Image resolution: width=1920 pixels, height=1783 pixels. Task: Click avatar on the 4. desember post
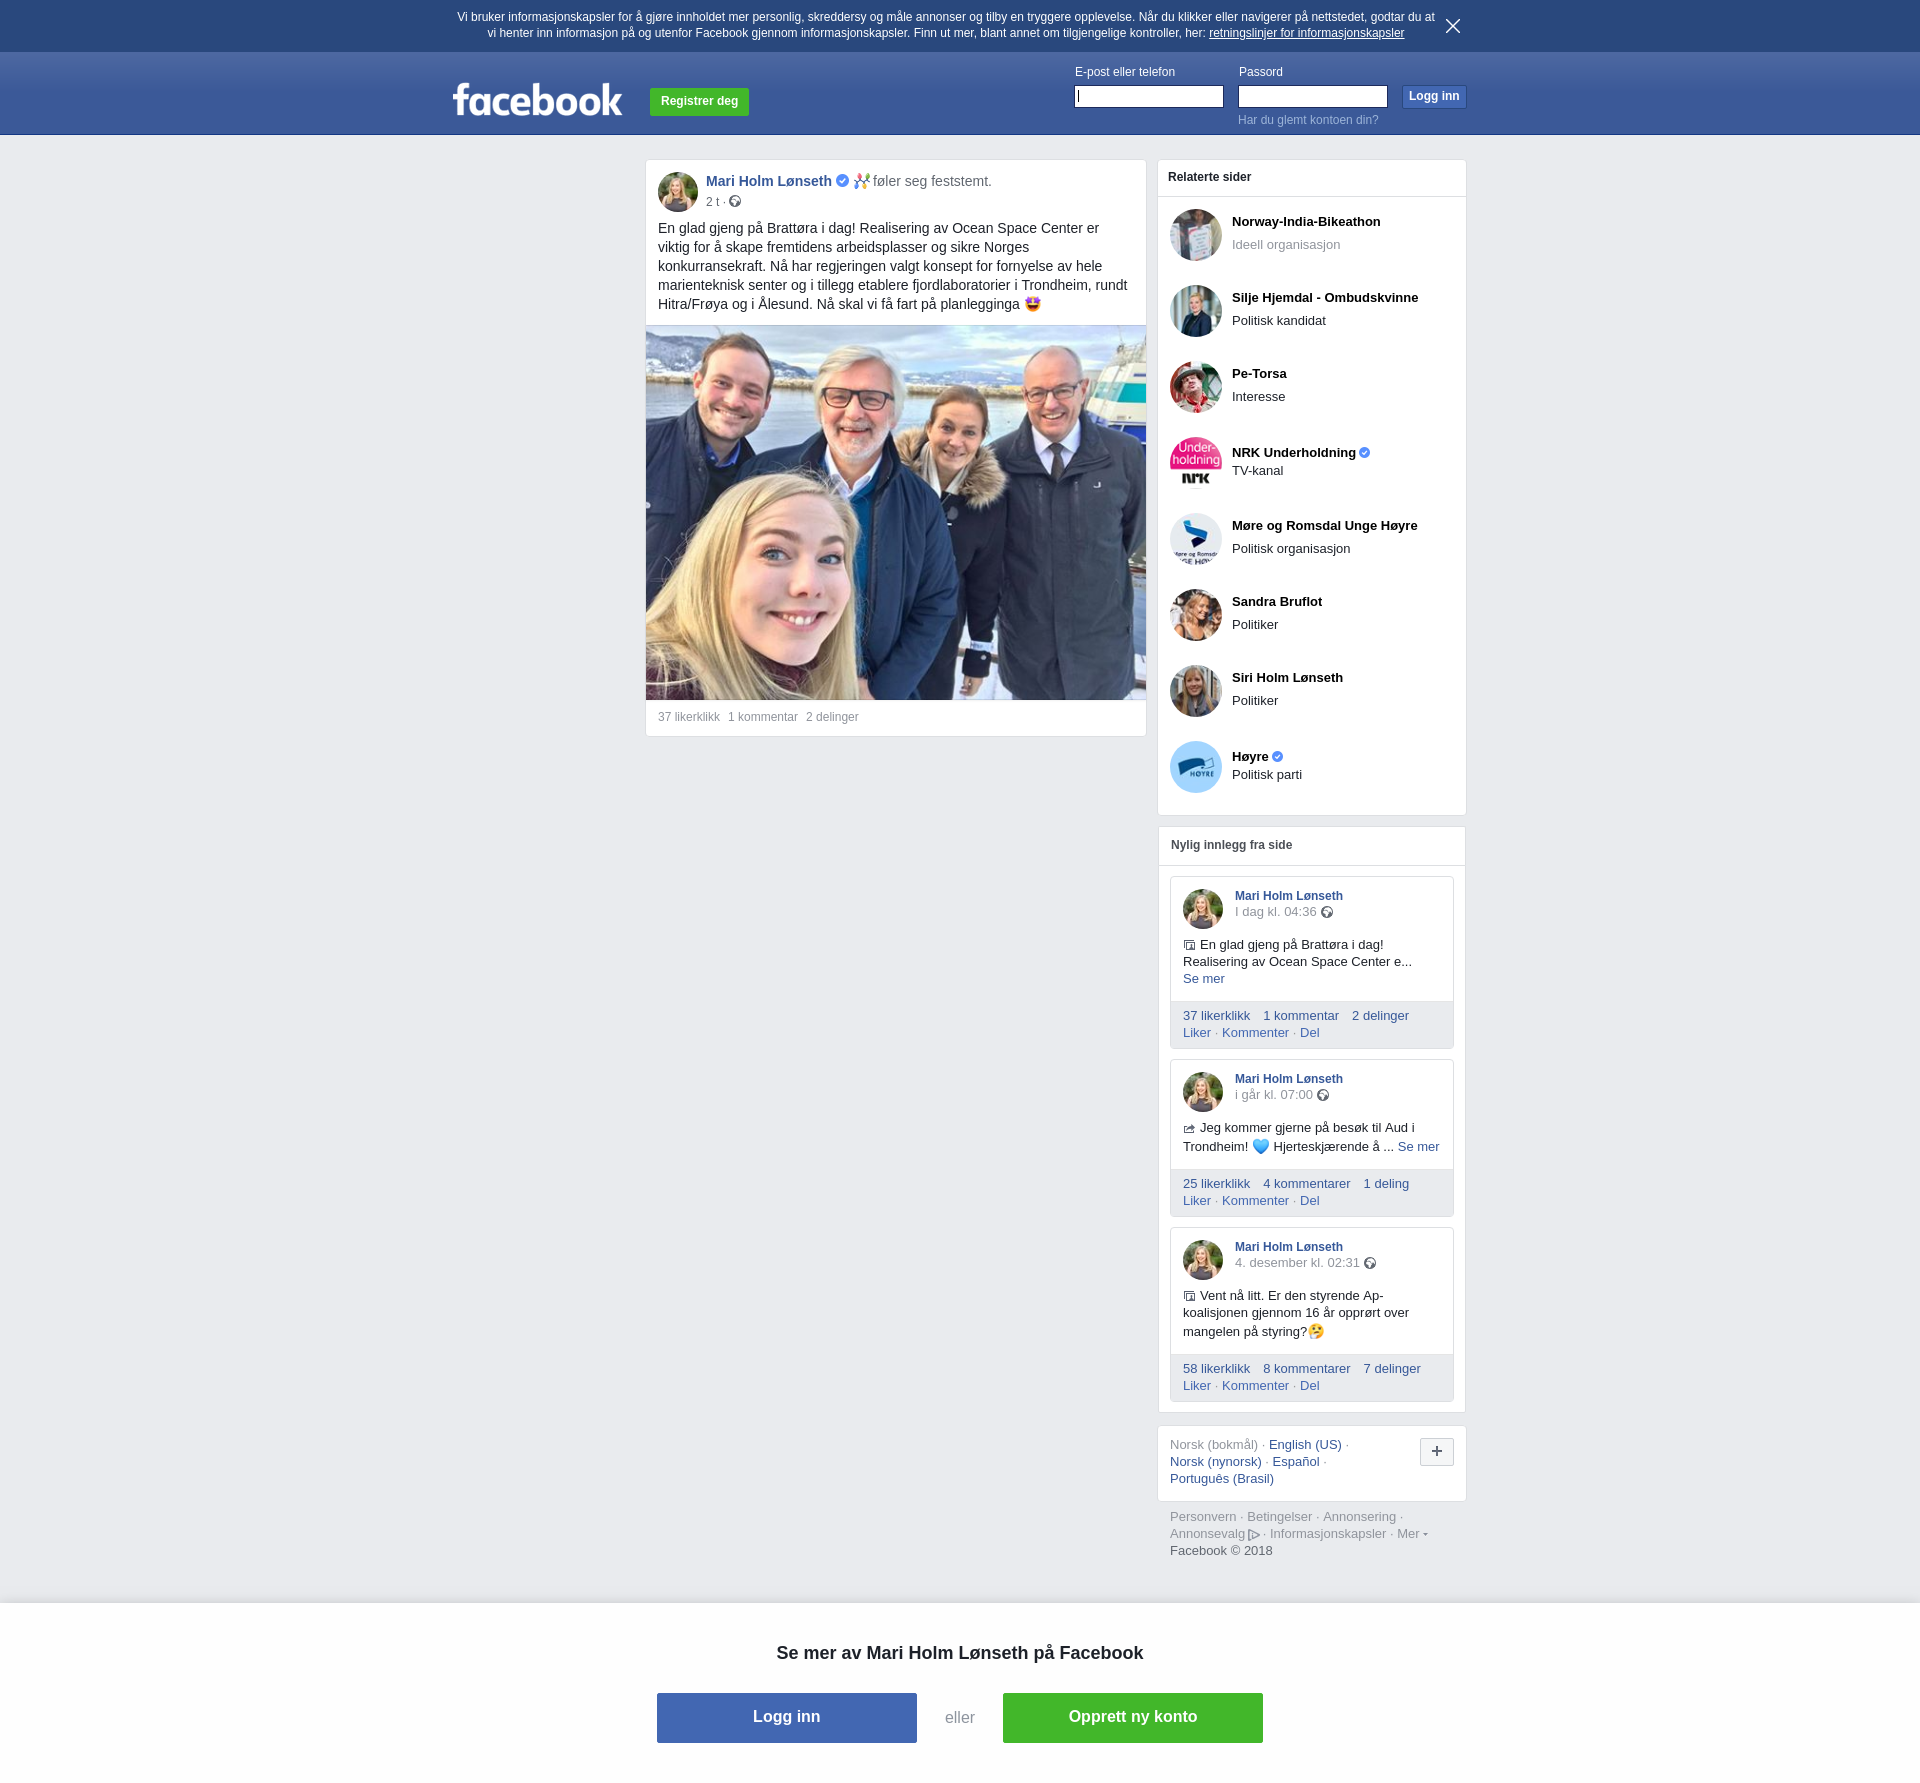point(1203,1260)
